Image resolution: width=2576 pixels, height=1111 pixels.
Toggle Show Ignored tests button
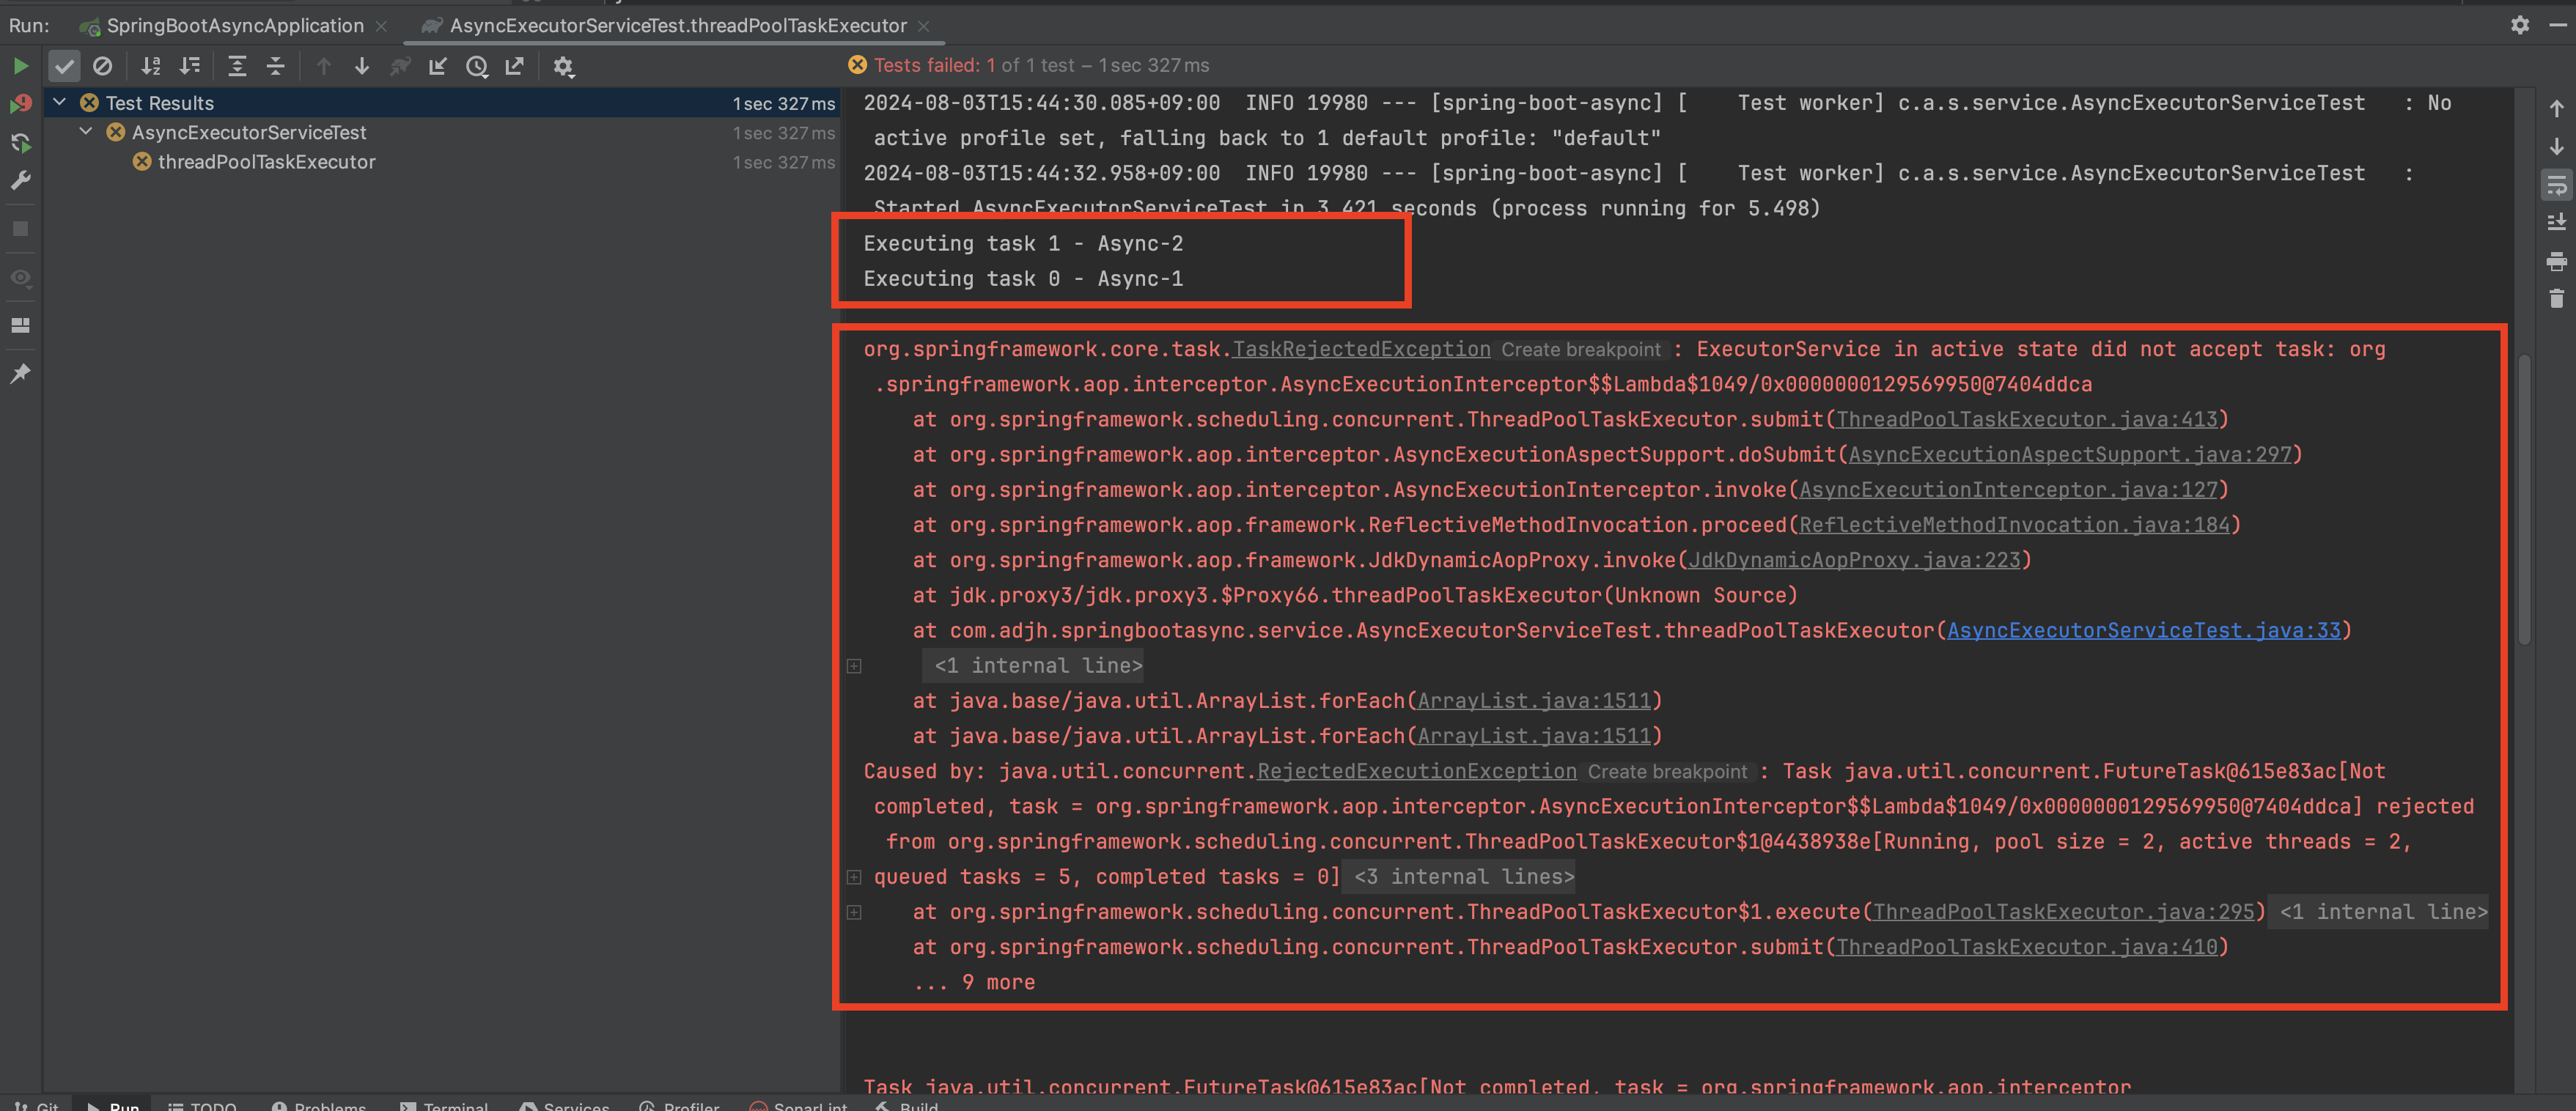pyautogui.click(x=103, y=66)
